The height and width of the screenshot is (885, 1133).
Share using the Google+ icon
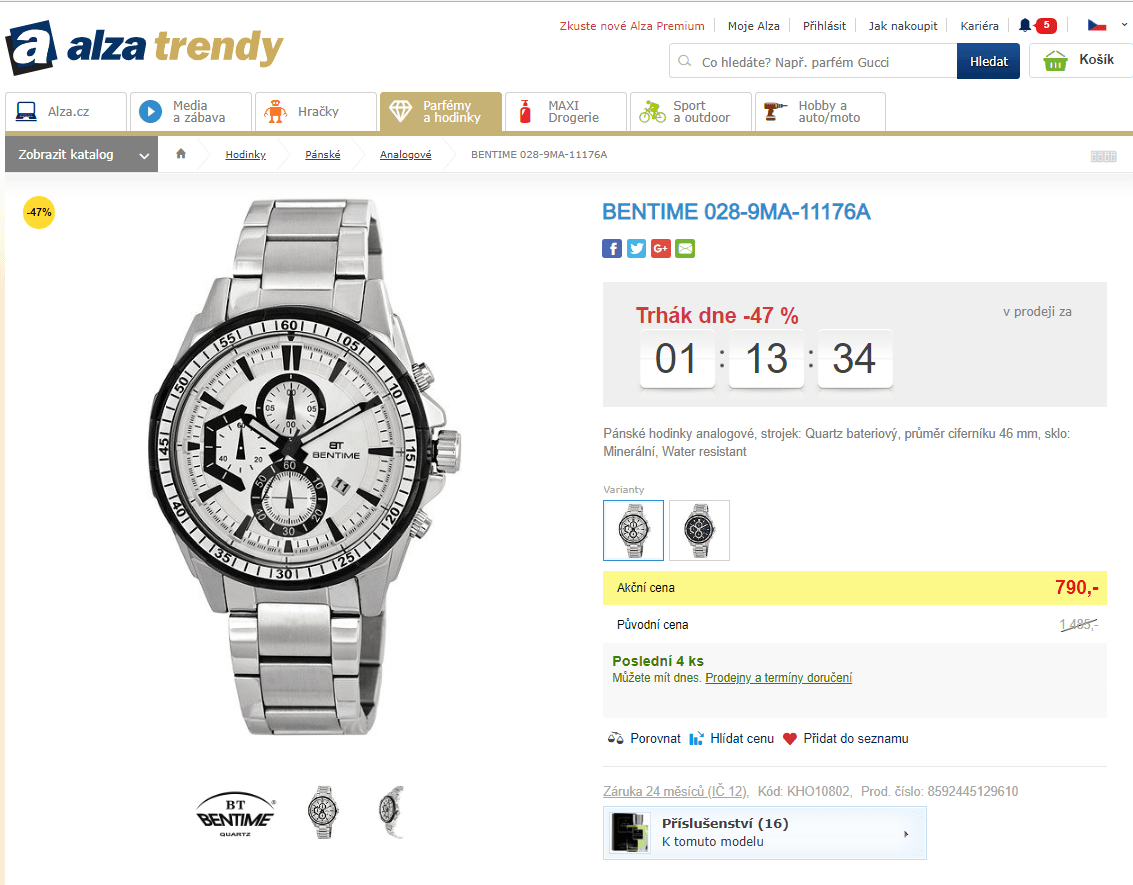click(x=660, y=248)
